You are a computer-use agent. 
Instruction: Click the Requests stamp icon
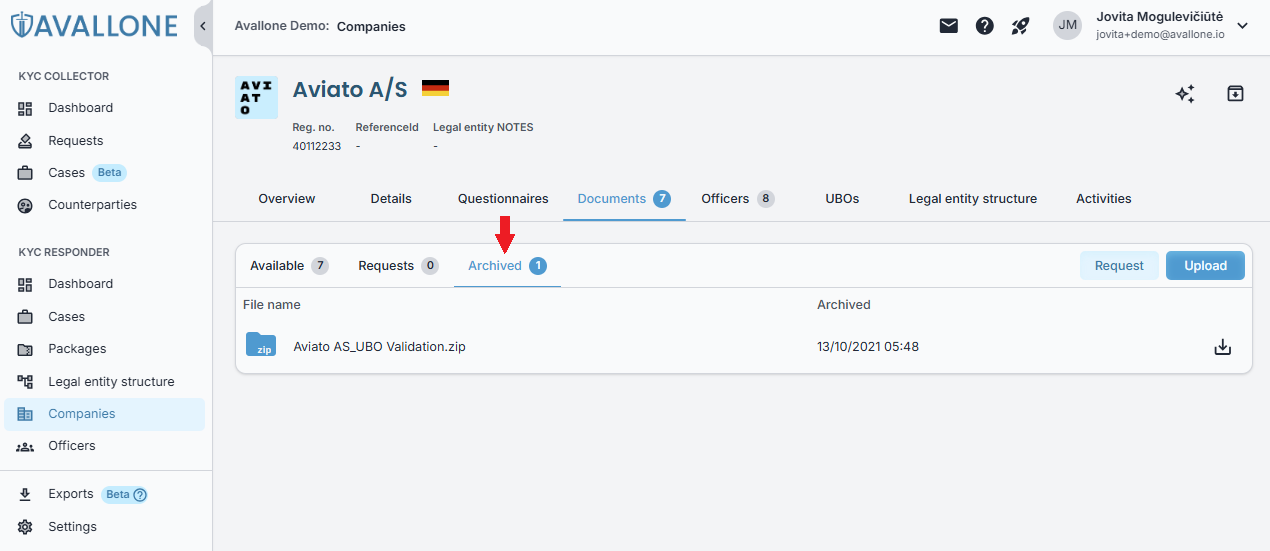26,141
